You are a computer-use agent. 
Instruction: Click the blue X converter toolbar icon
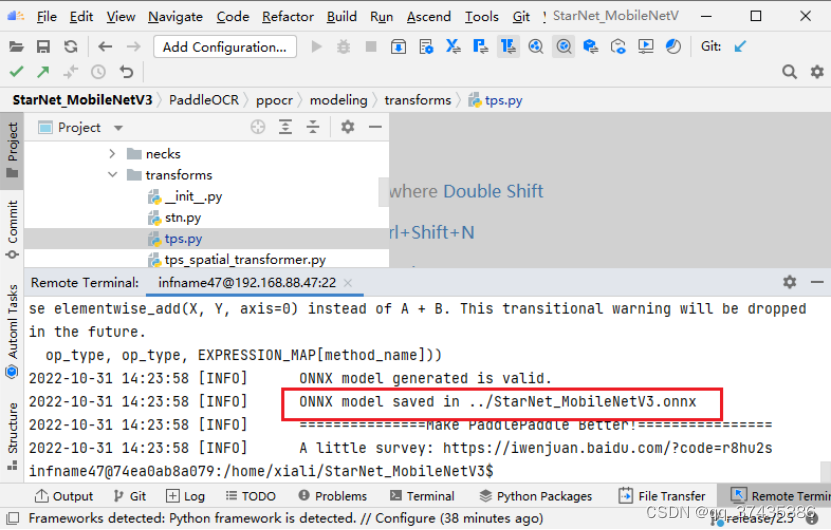(453, 47)
